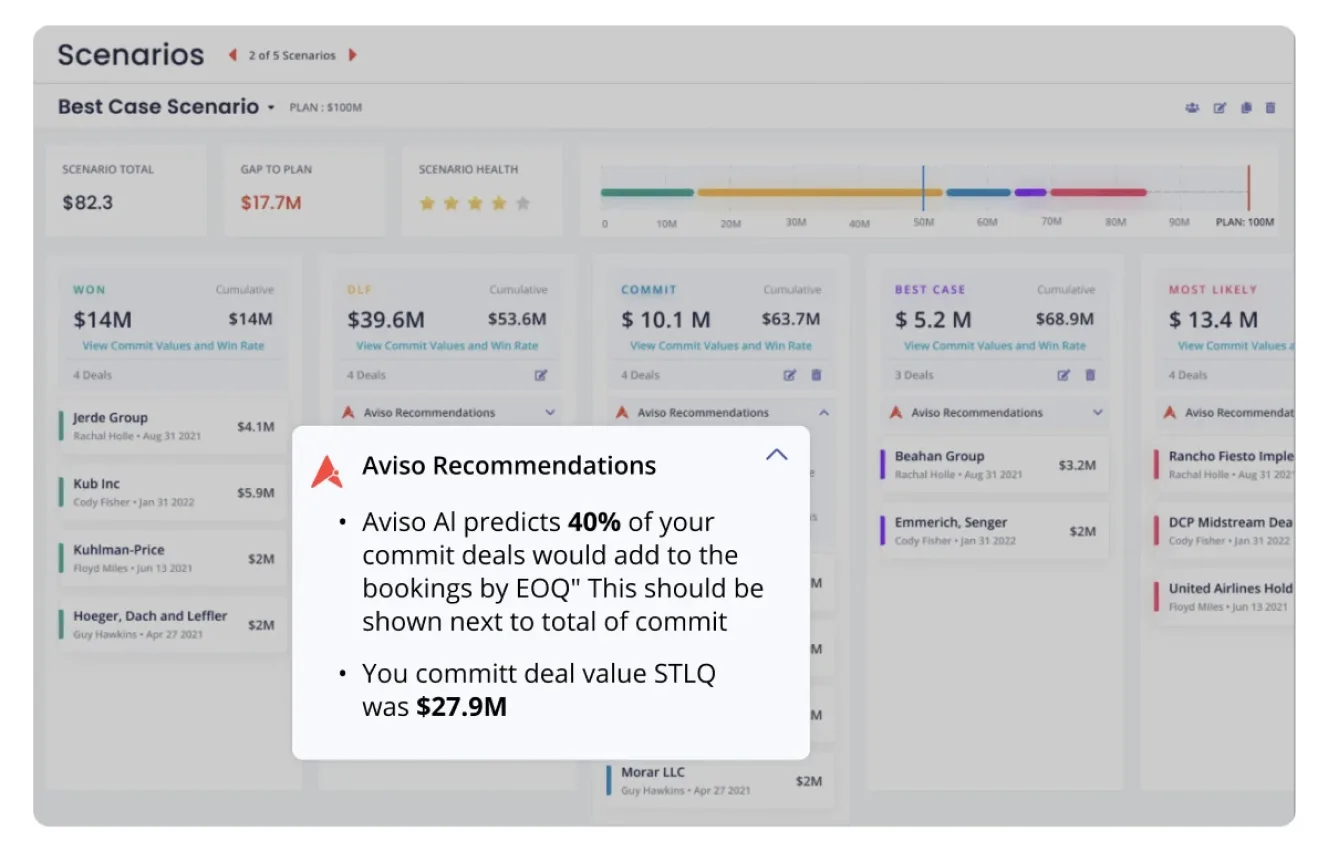Click the Commit cumulative $63.7M value
Viewport: 1328px width, 852px height.
[x=791, y=320]
